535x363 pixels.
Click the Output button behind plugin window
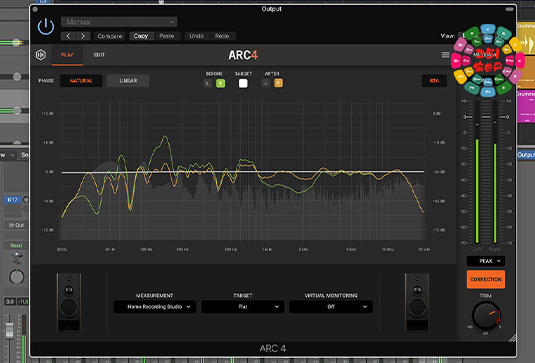pyautogui.click(x=526, y=155)
